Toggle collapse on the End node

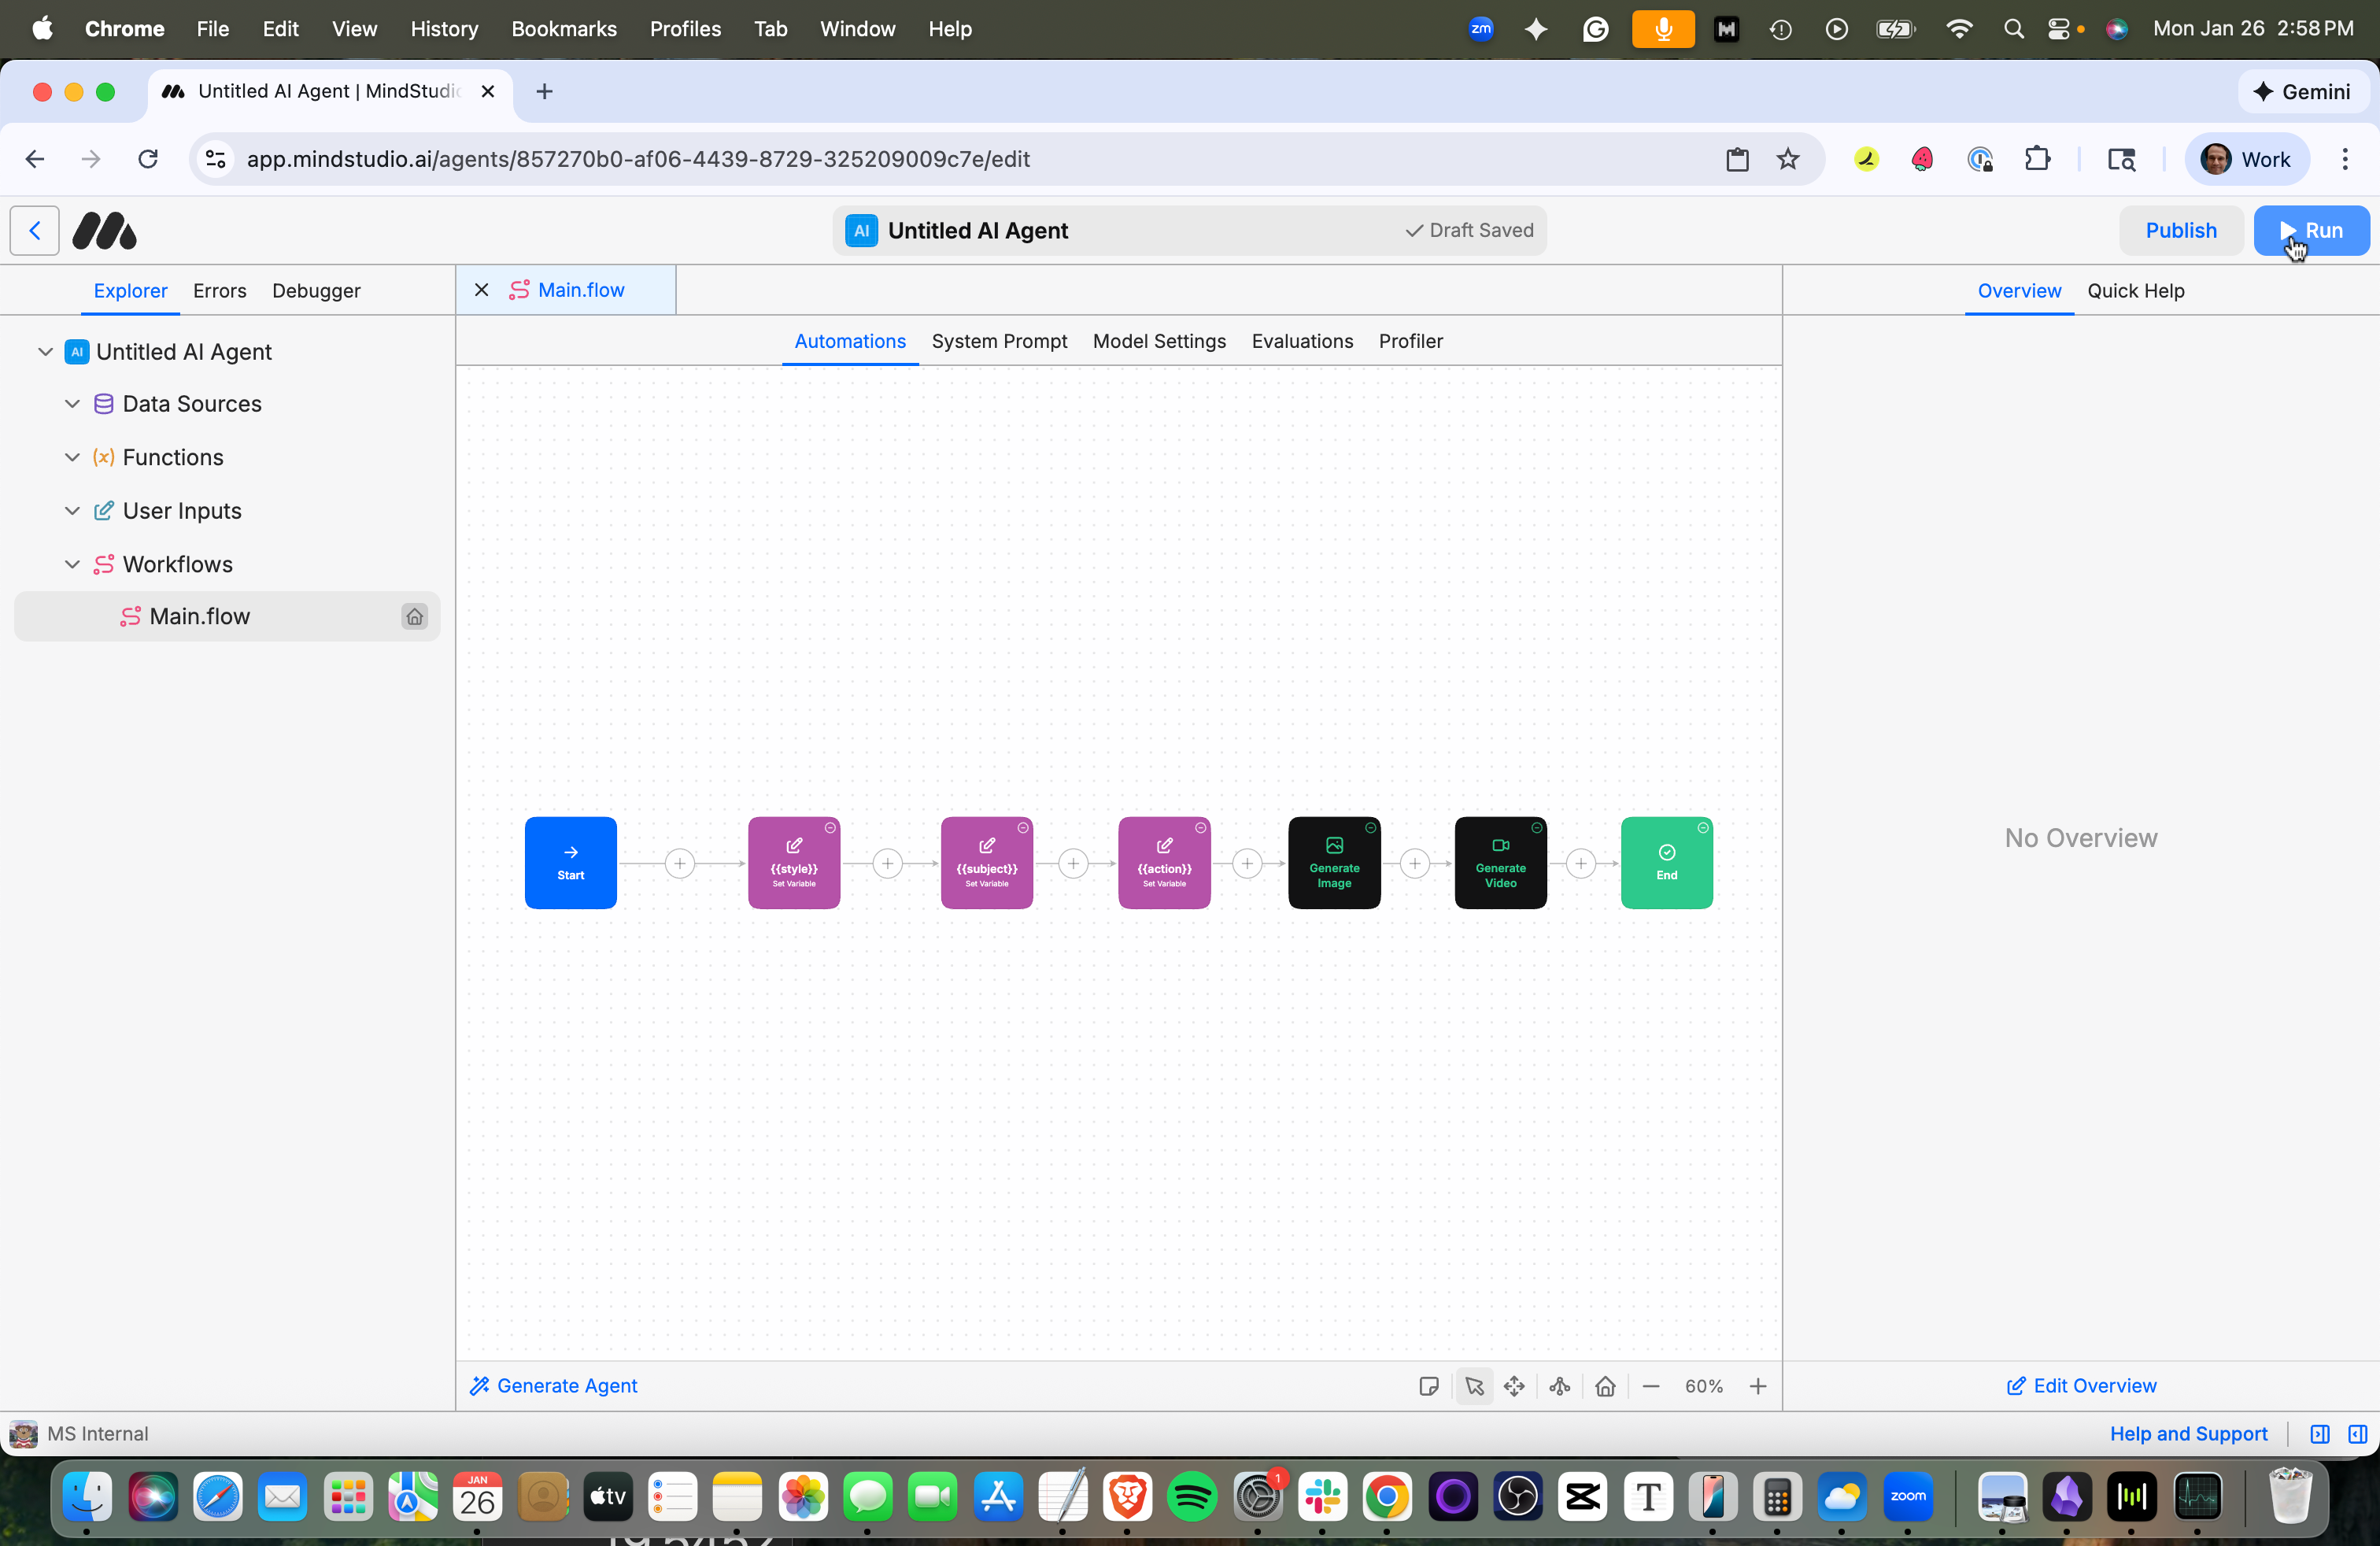coord(1703,829)
